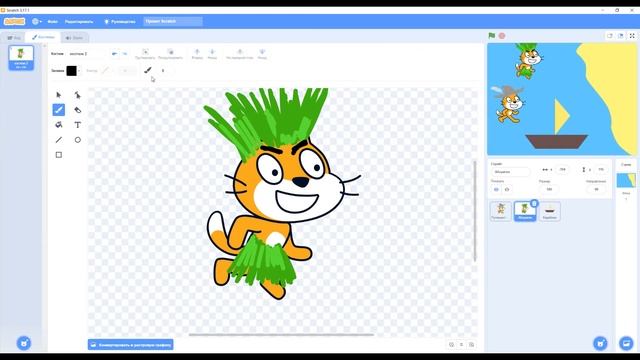The image size is (640, 360).
Task: Enter full screen stage mode
Action: point(632,36)
